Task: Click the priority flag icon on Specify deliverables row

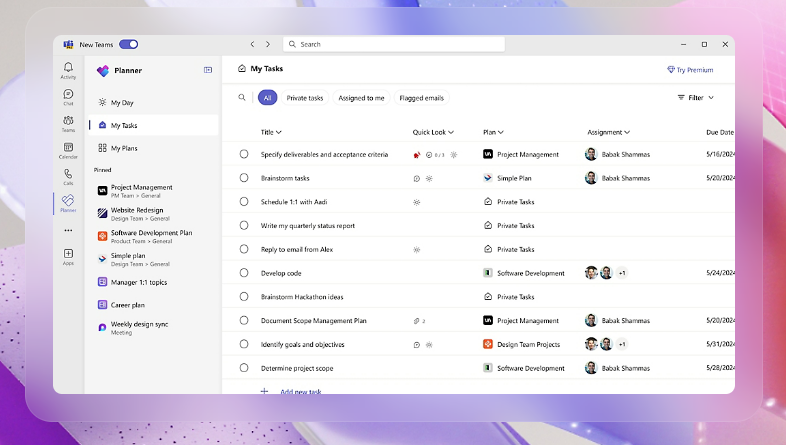Action: (x=416, y=155)
